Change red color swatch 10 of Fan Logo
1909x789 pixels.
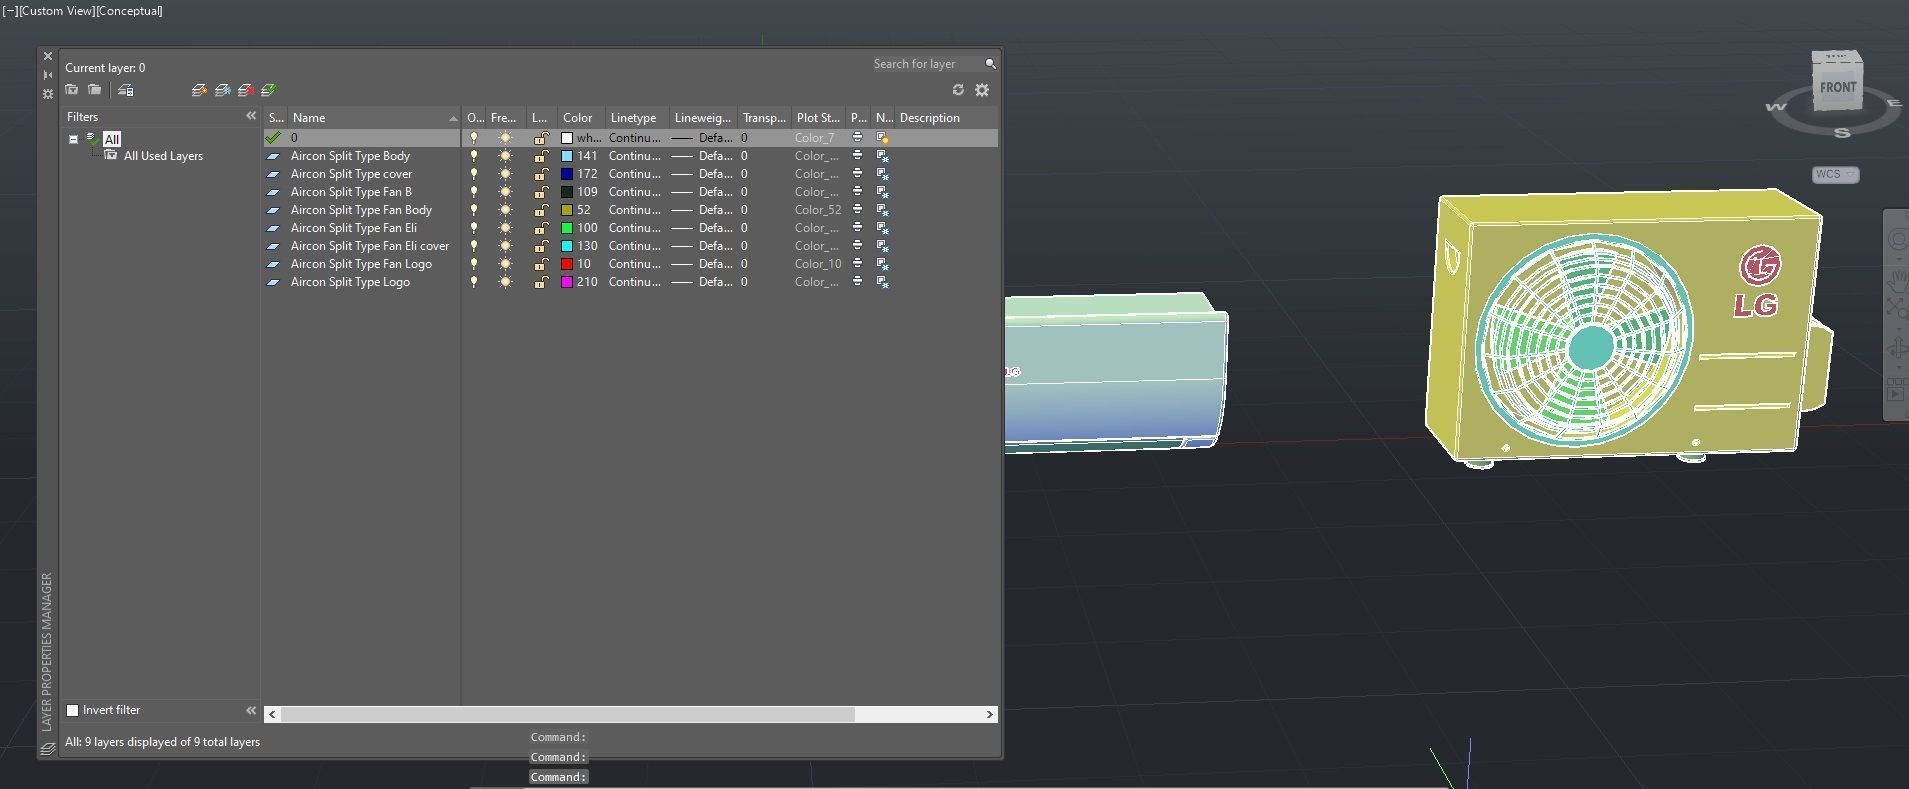pyautogui.click(x=567, y=264)
